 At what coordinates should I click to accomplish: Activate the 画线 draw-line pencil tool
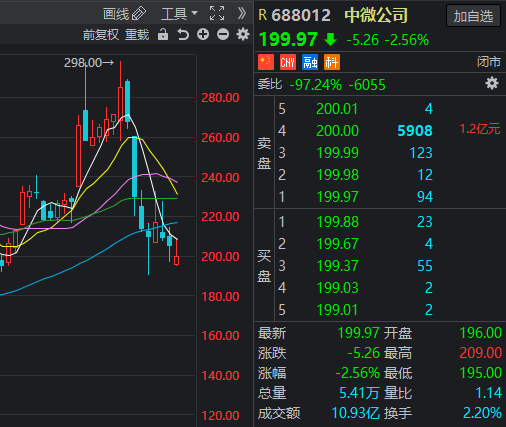click(x=124, y=14)
